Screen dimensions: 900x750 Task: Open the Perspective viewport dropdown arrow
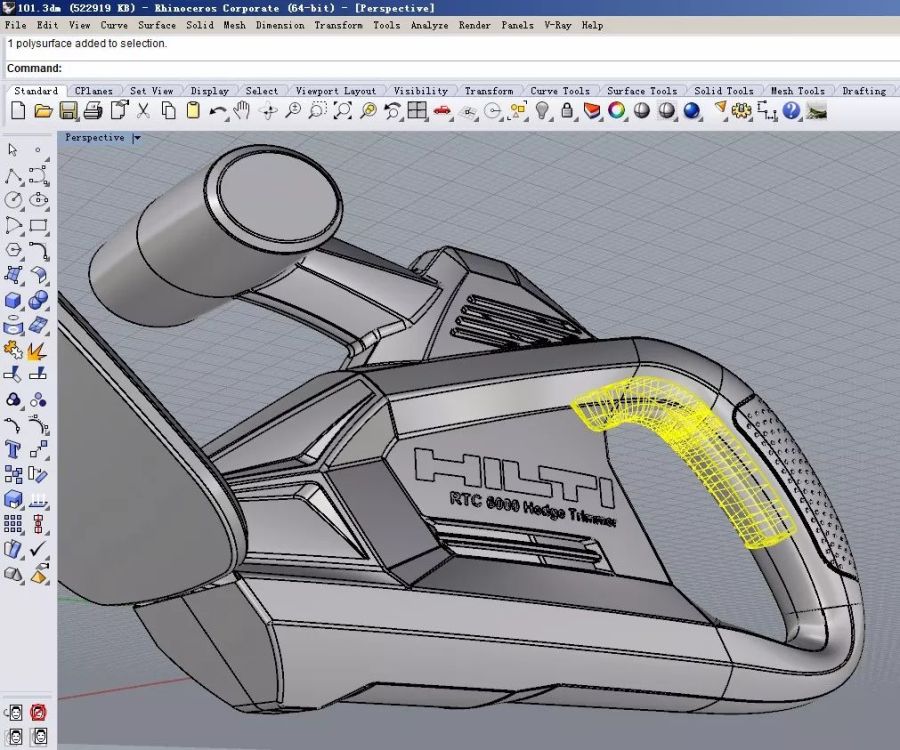point(137,138)
